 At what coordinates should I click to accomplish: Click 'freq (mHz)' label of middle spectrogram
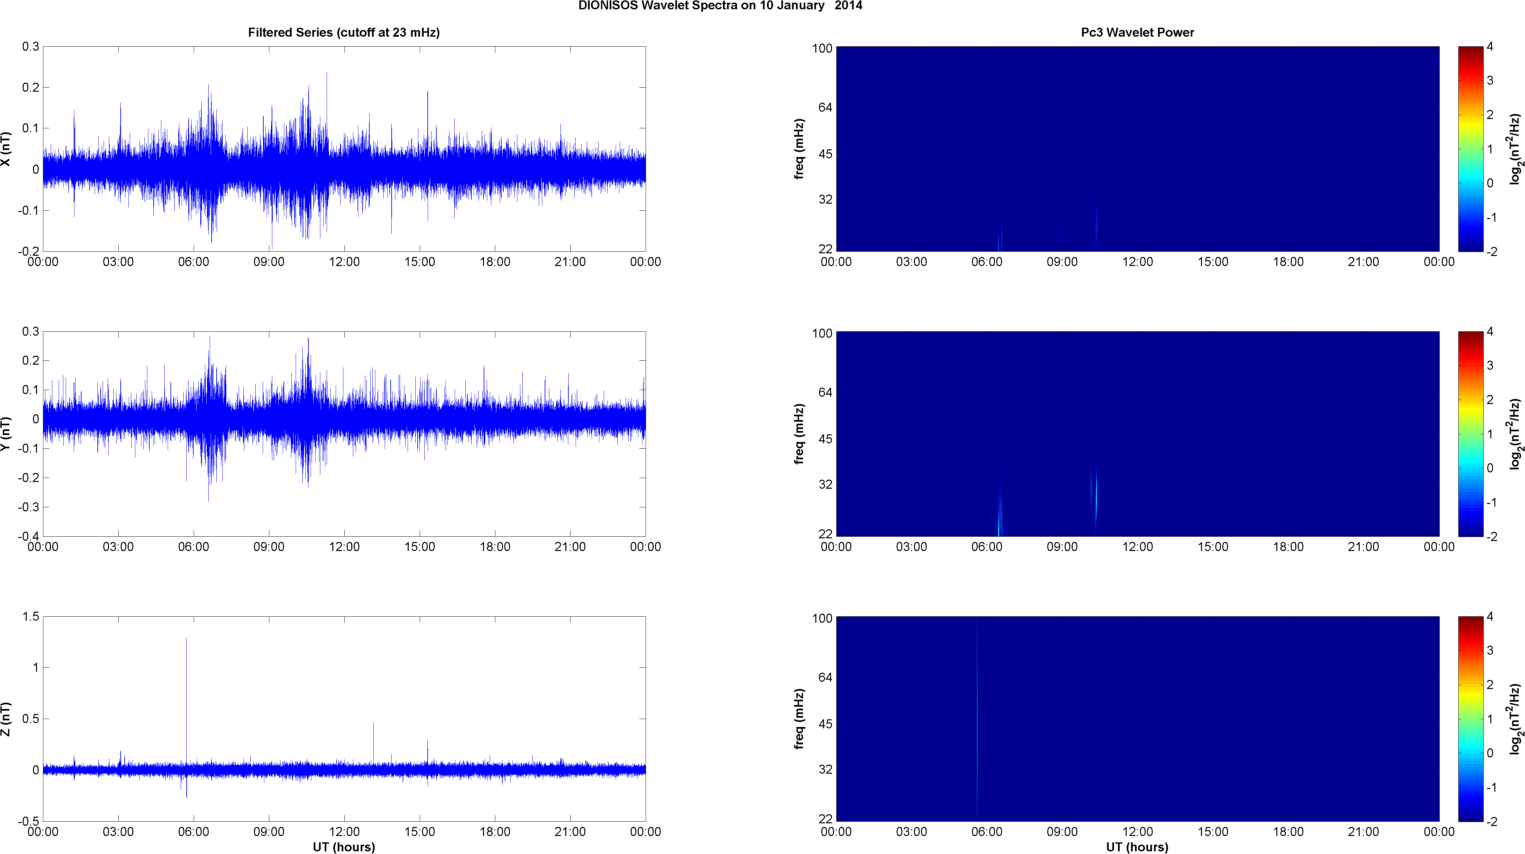(x=799, y=434)
